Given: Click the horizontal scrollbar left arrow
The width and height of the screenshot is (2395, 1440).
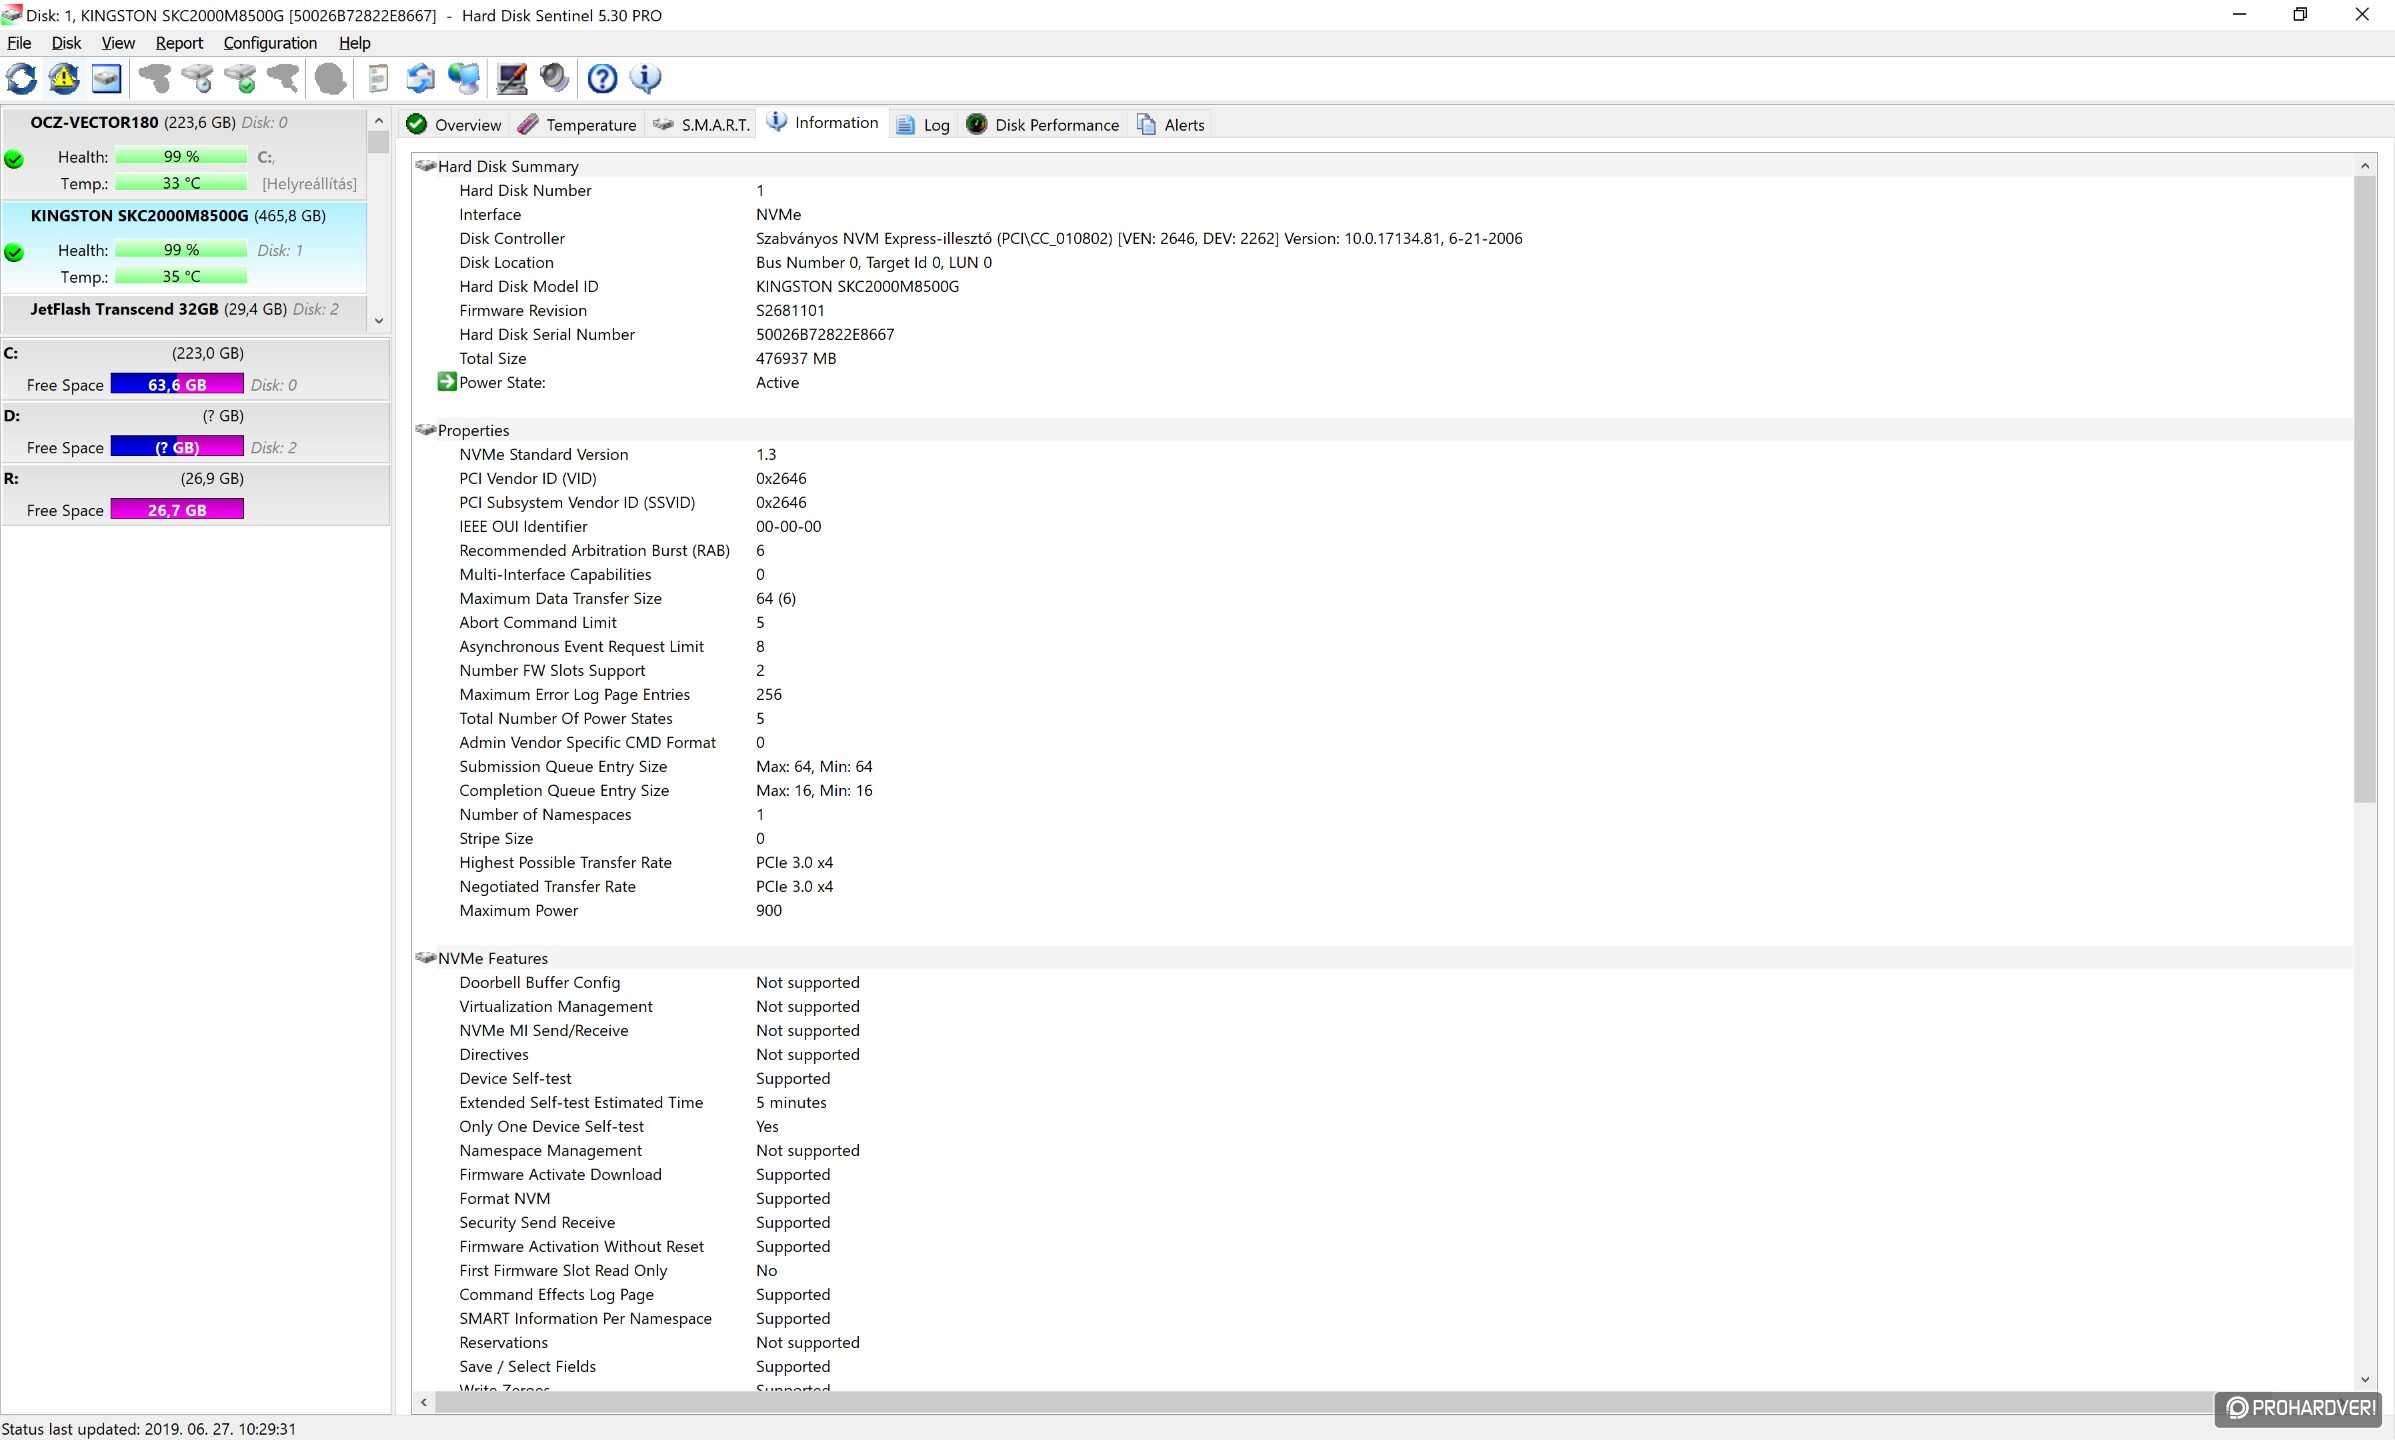Looking at the screenshot, I should pos(424,1402).
